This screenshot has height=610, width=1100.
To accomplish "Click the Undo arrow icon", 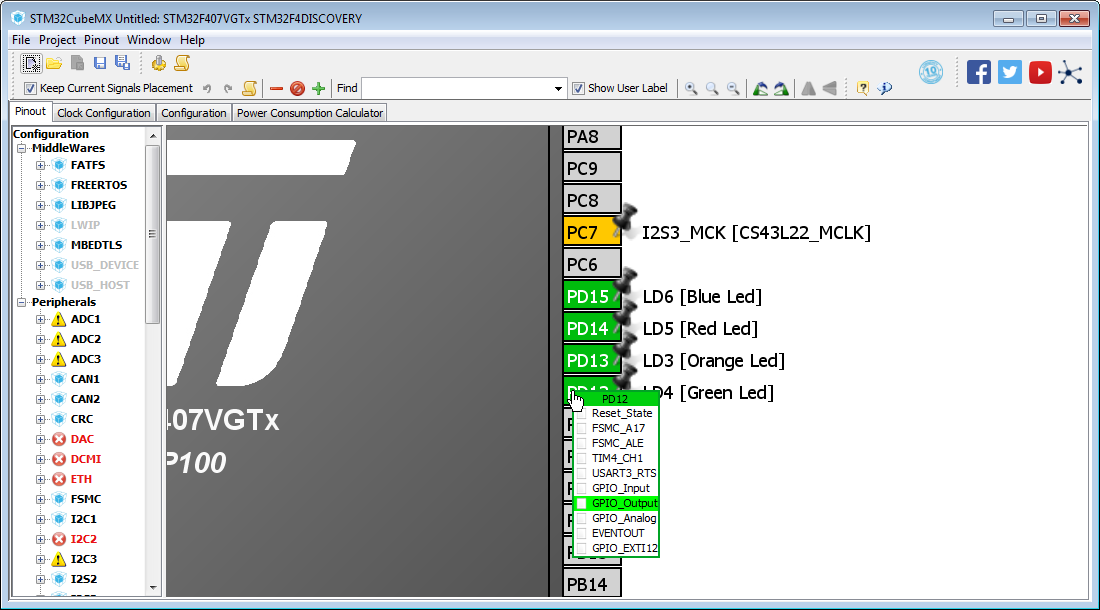I will coord(207,88).
